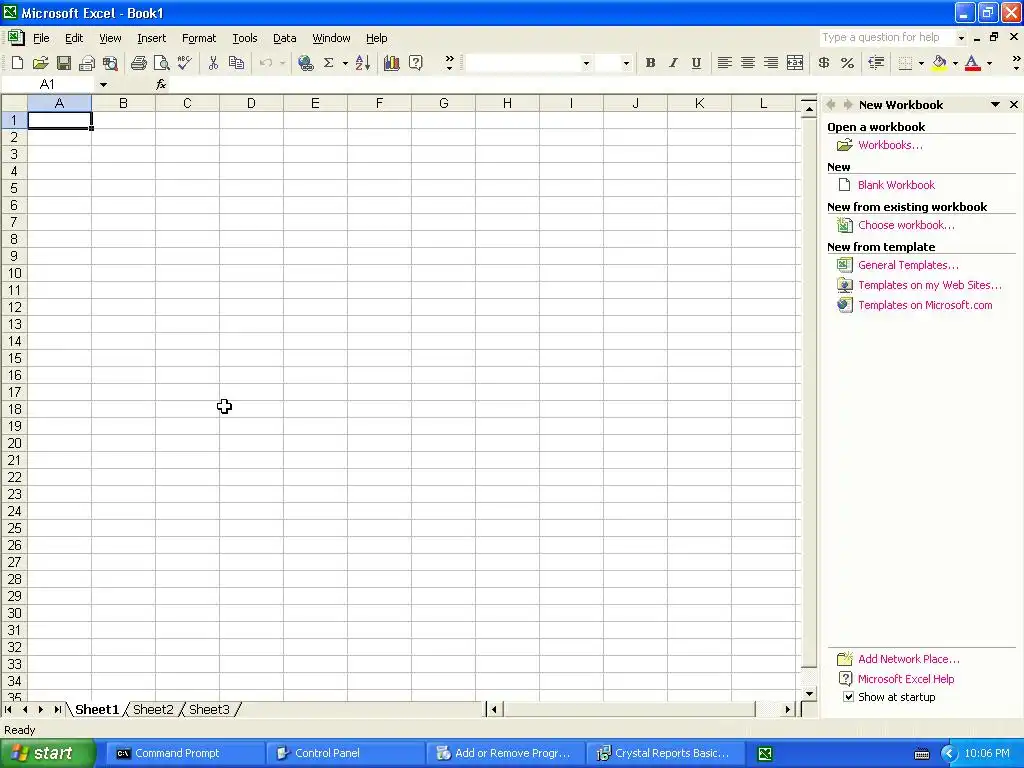Apply Currency style with dollar icon
The width and height of the screenshot is (1024, 768).
coord(824,63)
